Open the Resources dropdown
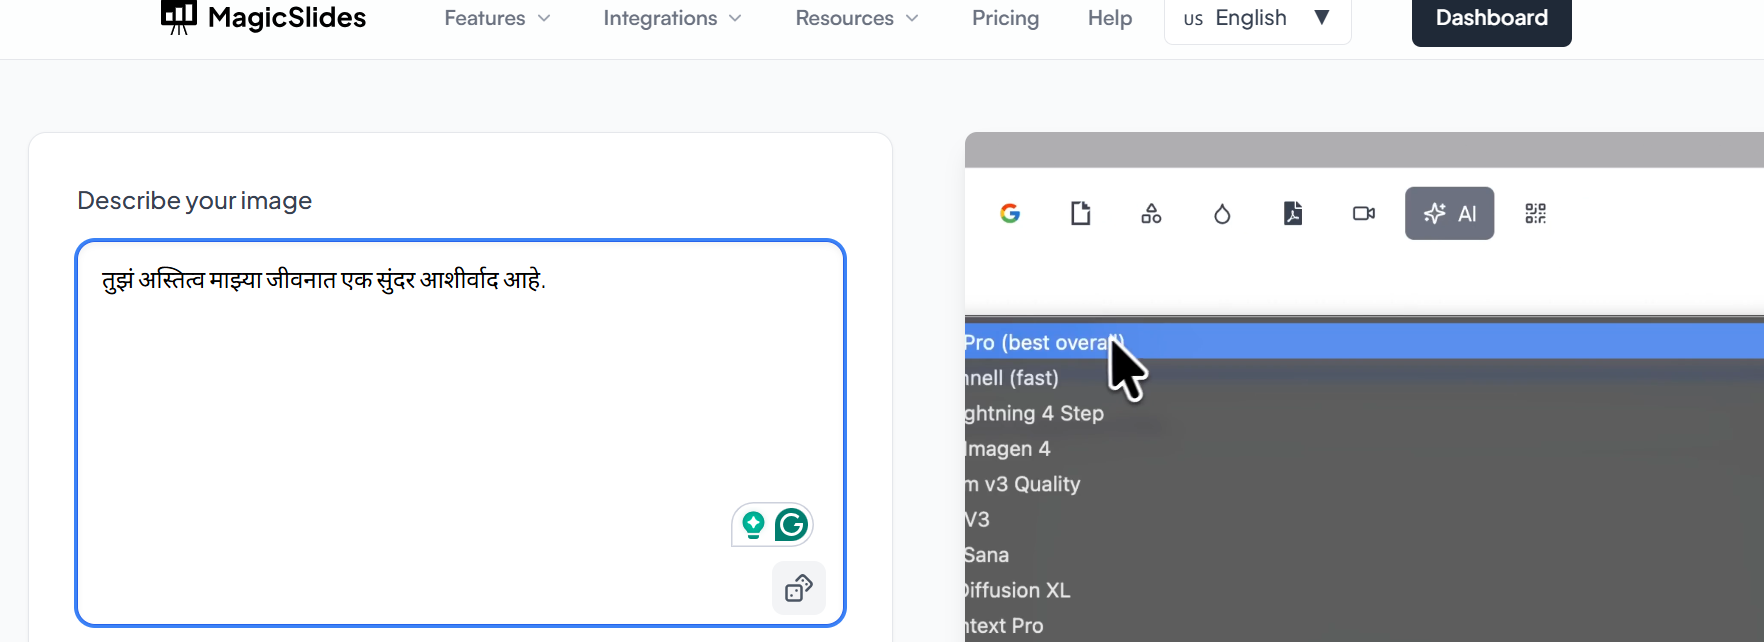The image size is (1764, 642). pyautogui.click(x=856, y=18)
